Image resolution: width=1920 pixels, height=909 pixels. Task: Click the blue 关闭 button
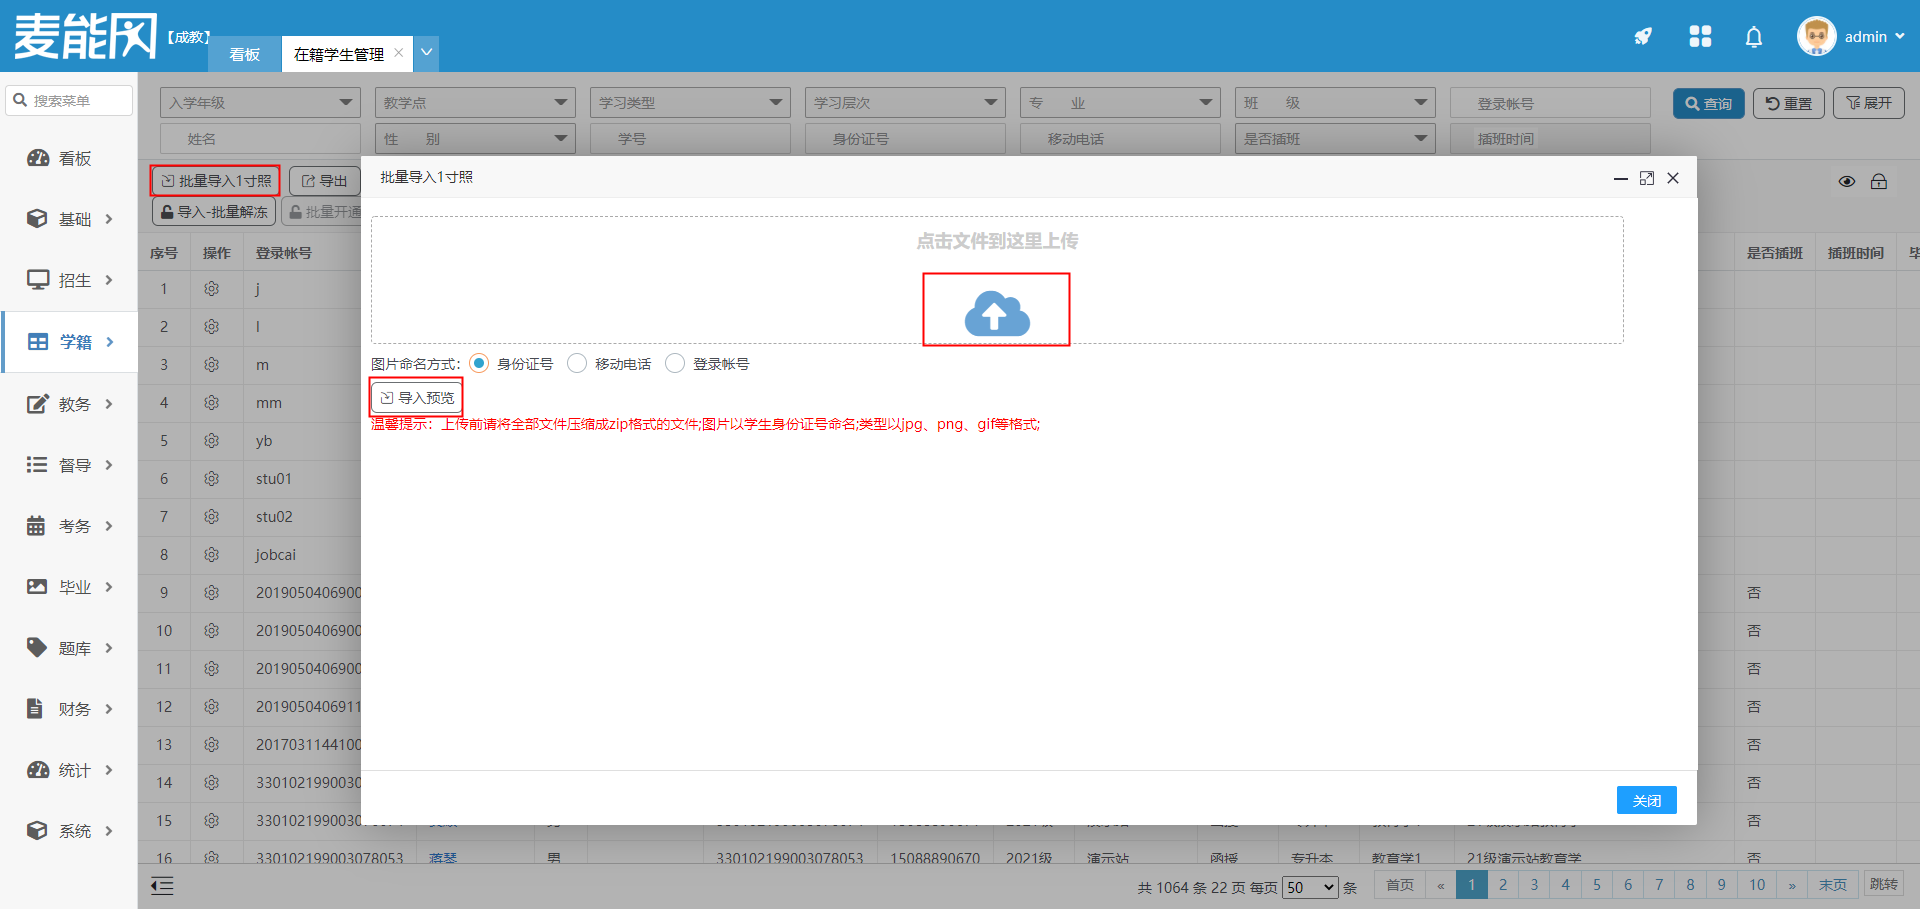pyautogui.click(x=1646, y=800)
